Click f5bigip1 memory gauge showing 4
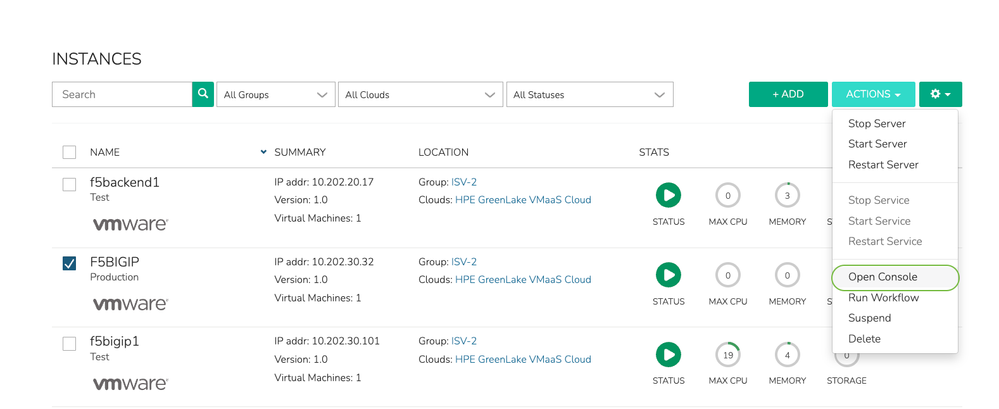999x409 pixels. (787, 354)
